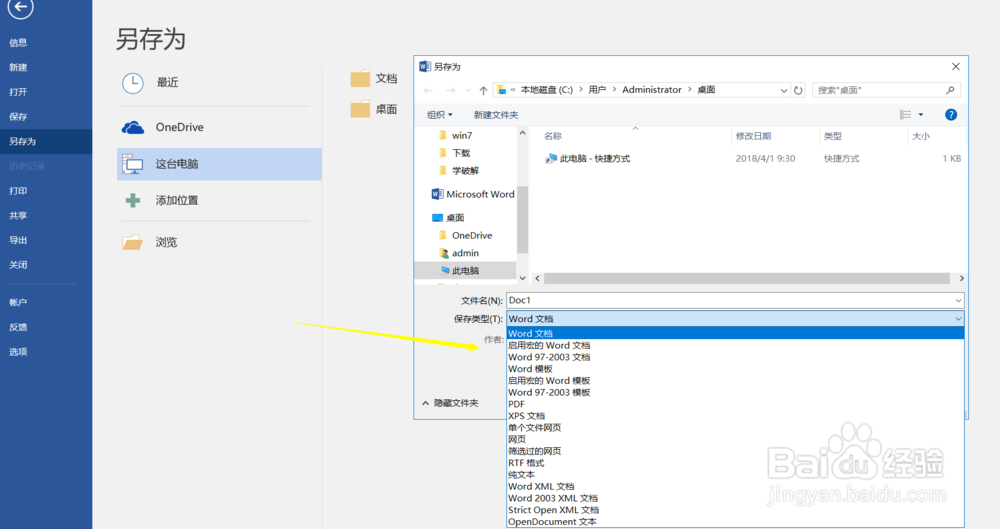The height and width of the screenshot is (529, 1000).
Task: Open 打开 in backstage sidebar
Action: pyautogui.click(x=18, y=92)
